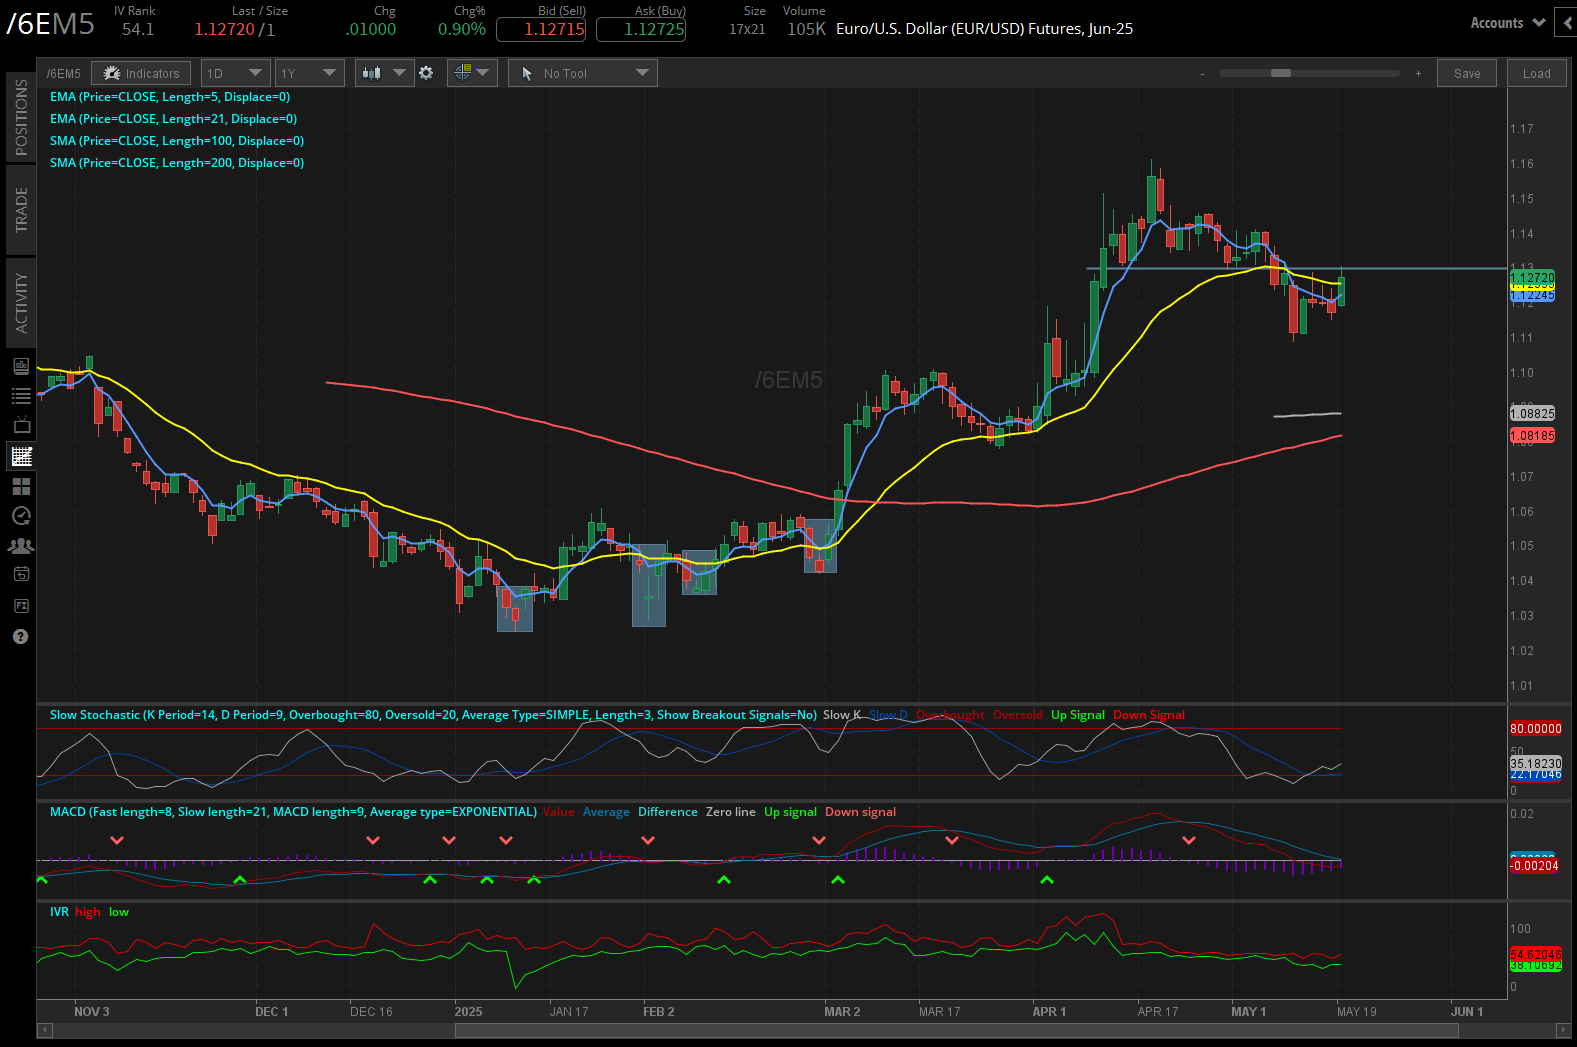This screenshot has height=1047, width=1577.
Task: Select the IVR study label
Action: pos(59,912)
